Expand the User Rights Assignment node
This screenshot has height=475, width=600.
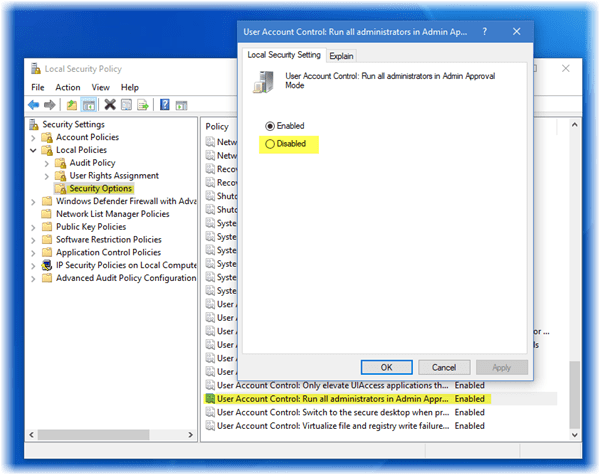(x=47, y=176)
